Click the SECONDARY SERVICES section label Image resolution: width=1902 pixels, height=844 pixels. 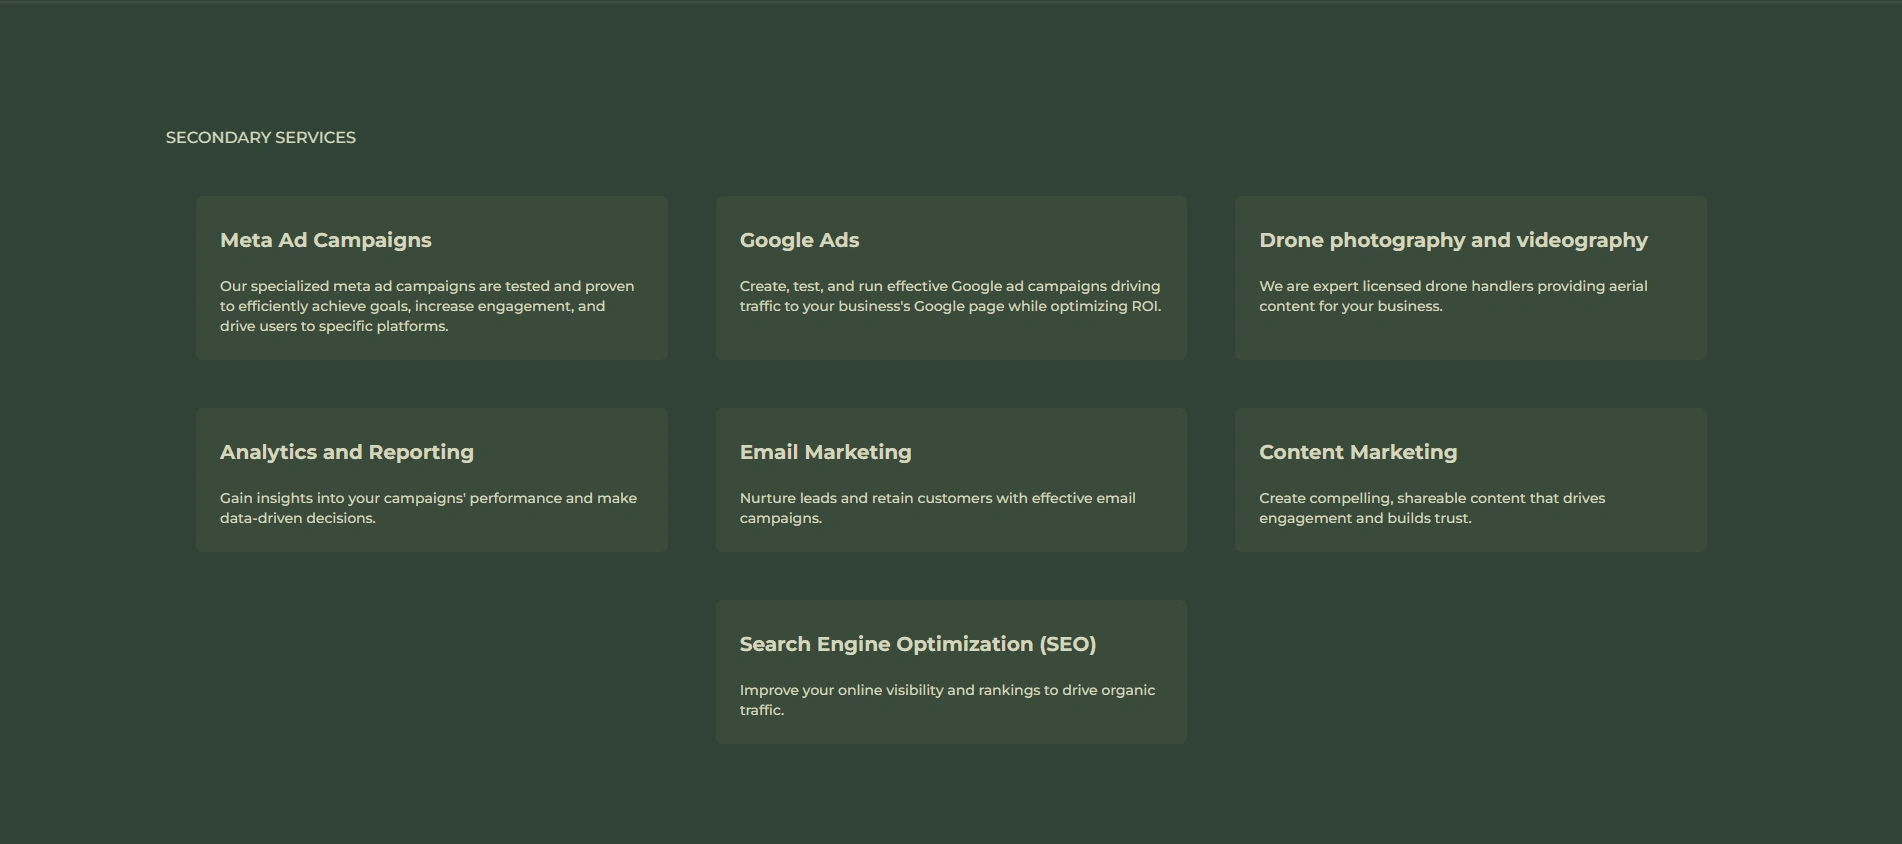pos(260,137)
